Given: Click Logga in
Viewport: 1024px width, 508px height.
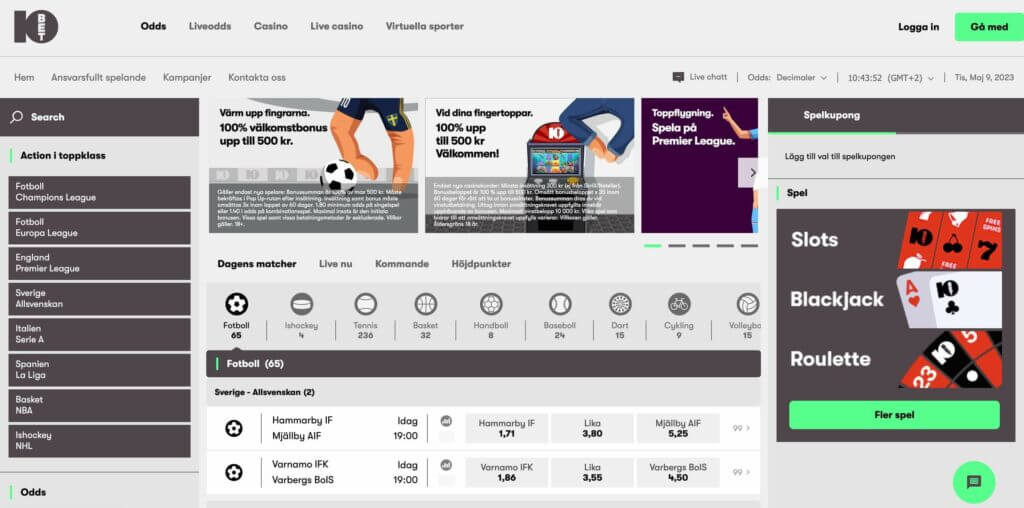Looking at the screenshot, I should [x=919, y=27].
